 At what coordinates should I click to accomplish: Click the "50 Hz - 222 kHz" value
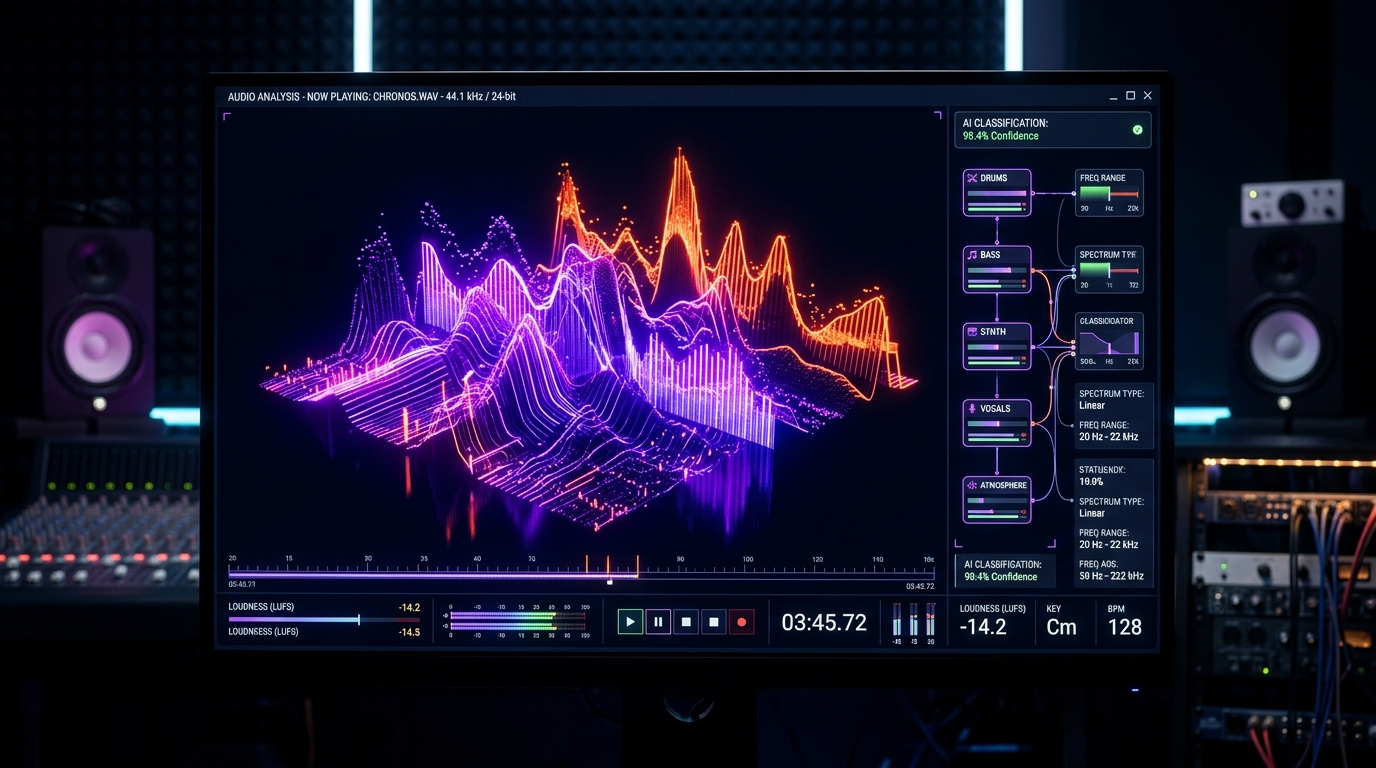[1111, 577]
